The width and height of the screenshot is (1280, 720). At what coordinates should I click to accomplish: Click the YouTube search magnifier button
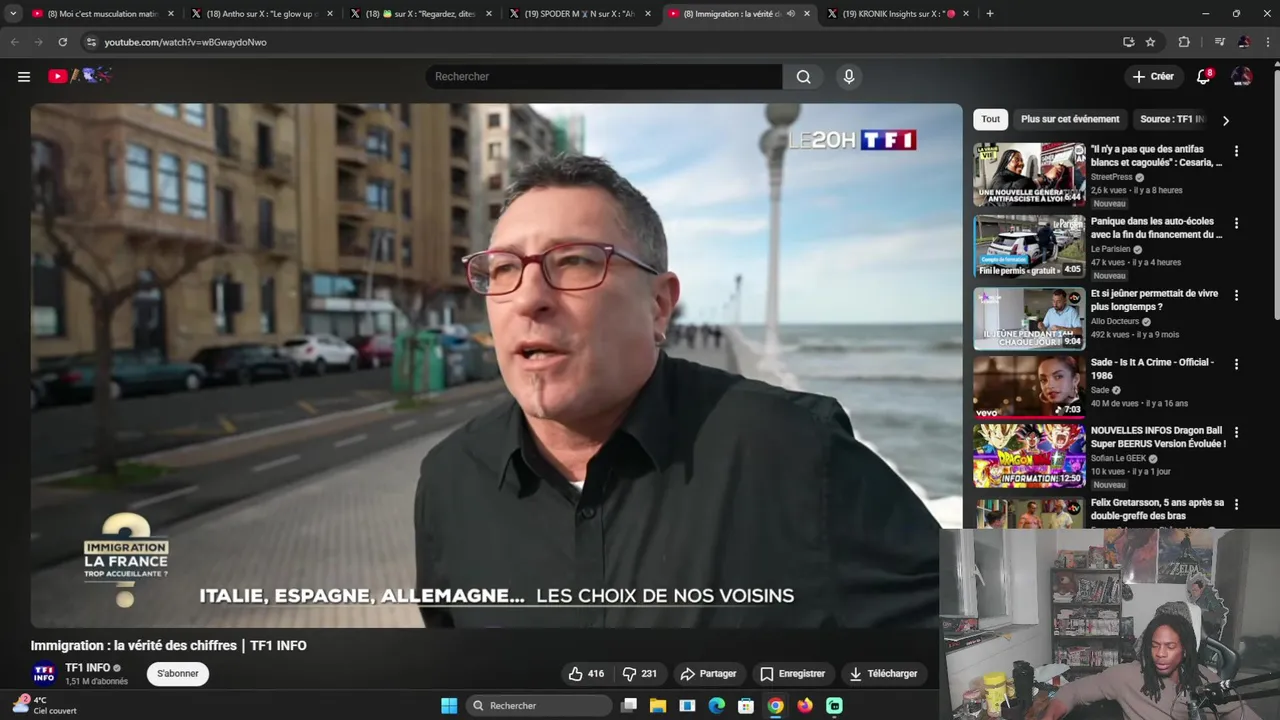(803, 76)
